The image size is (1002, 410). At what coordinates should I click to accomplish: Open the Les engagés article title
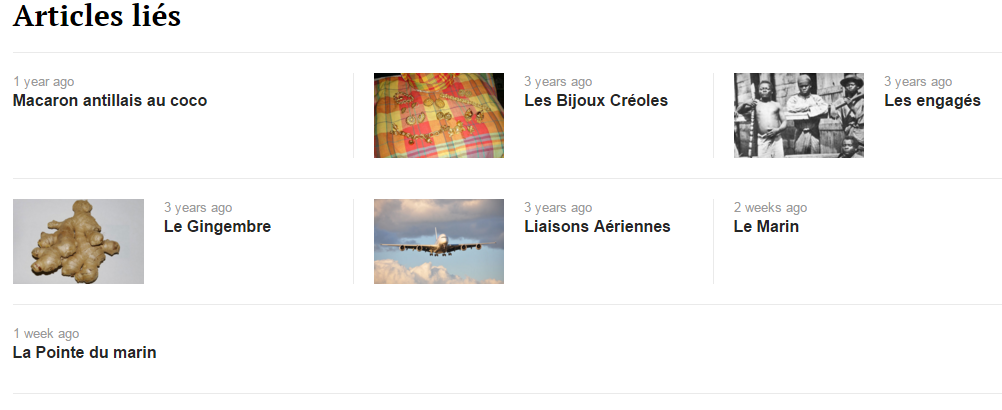[932, 100]
